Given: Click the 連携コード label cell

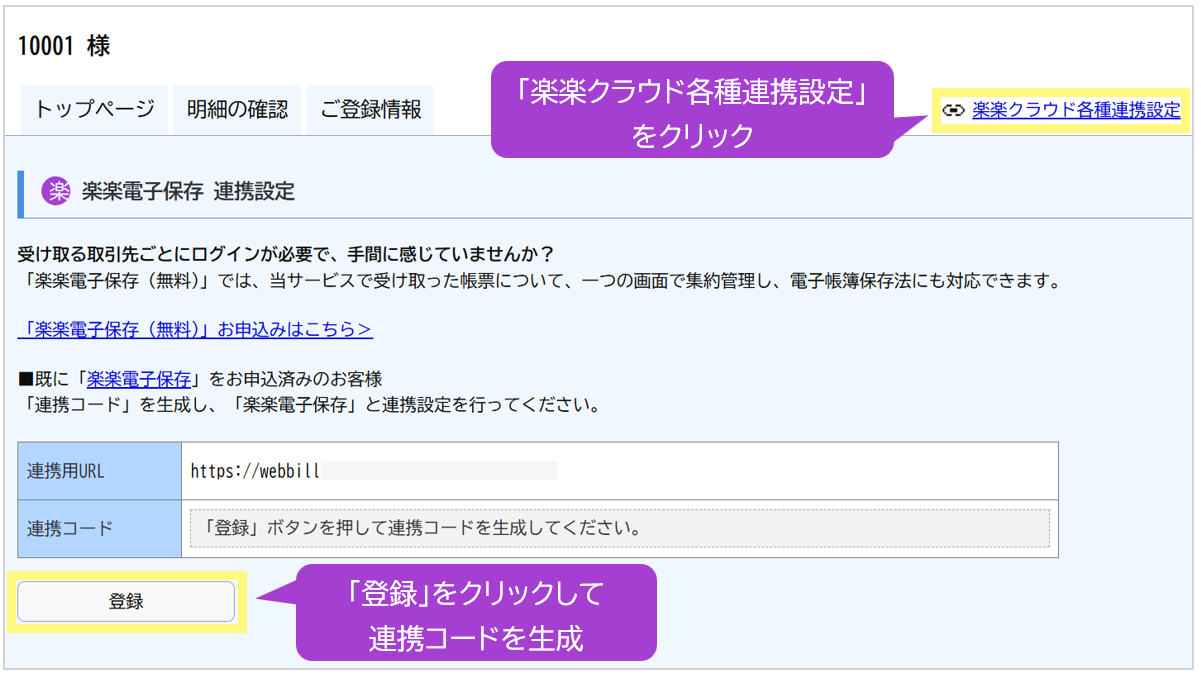Looking at the screenshot, I should point(100,528).
